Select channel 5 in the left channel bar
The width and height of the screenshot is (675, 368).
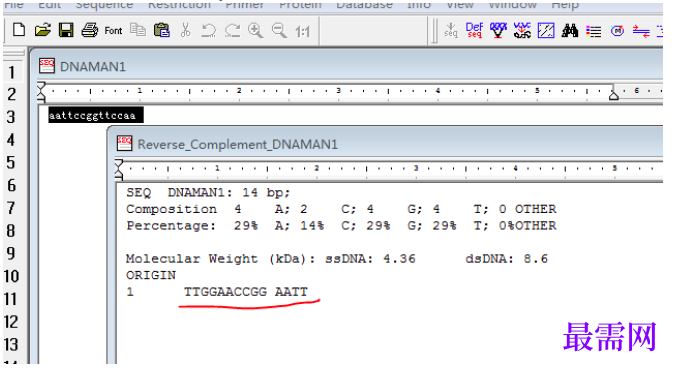(12, 163)
